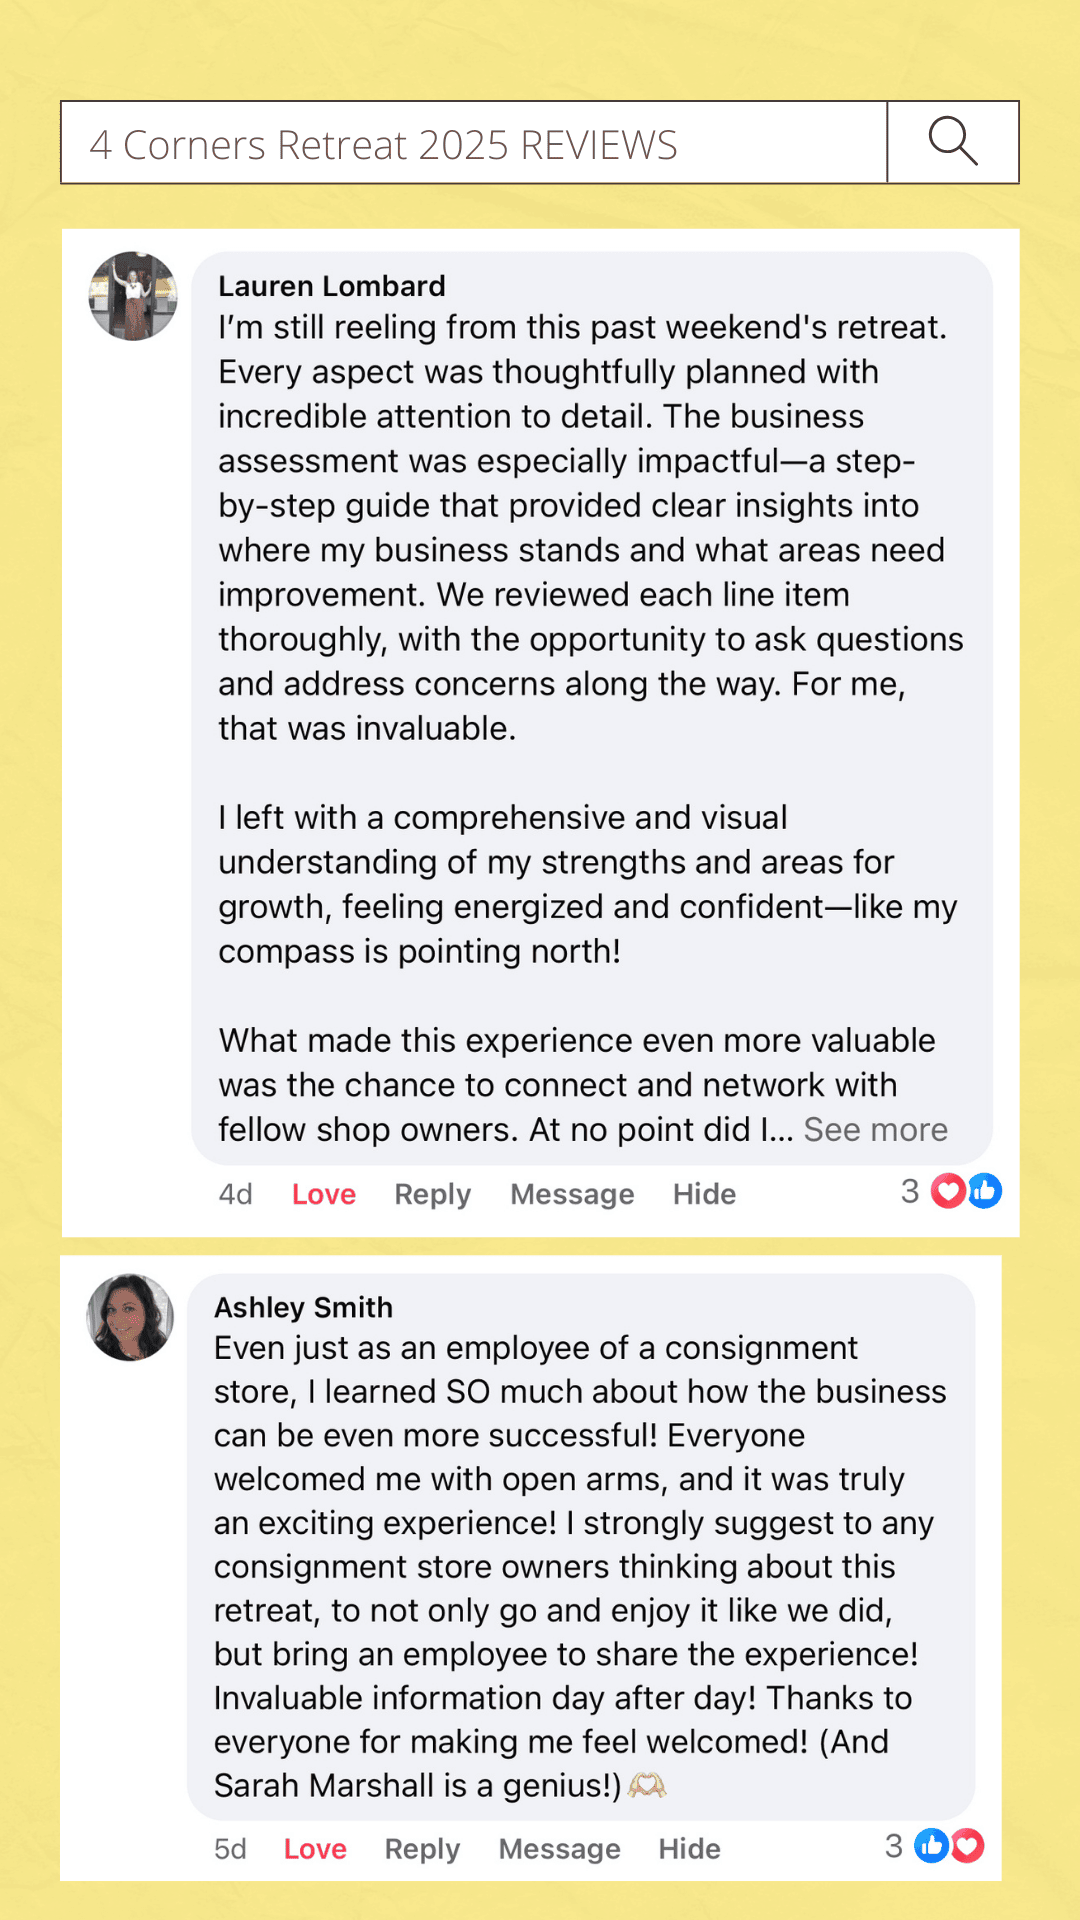
Task: Click thumbs-up reaction icon on Lauren's comment
Action: (985, 1191)
